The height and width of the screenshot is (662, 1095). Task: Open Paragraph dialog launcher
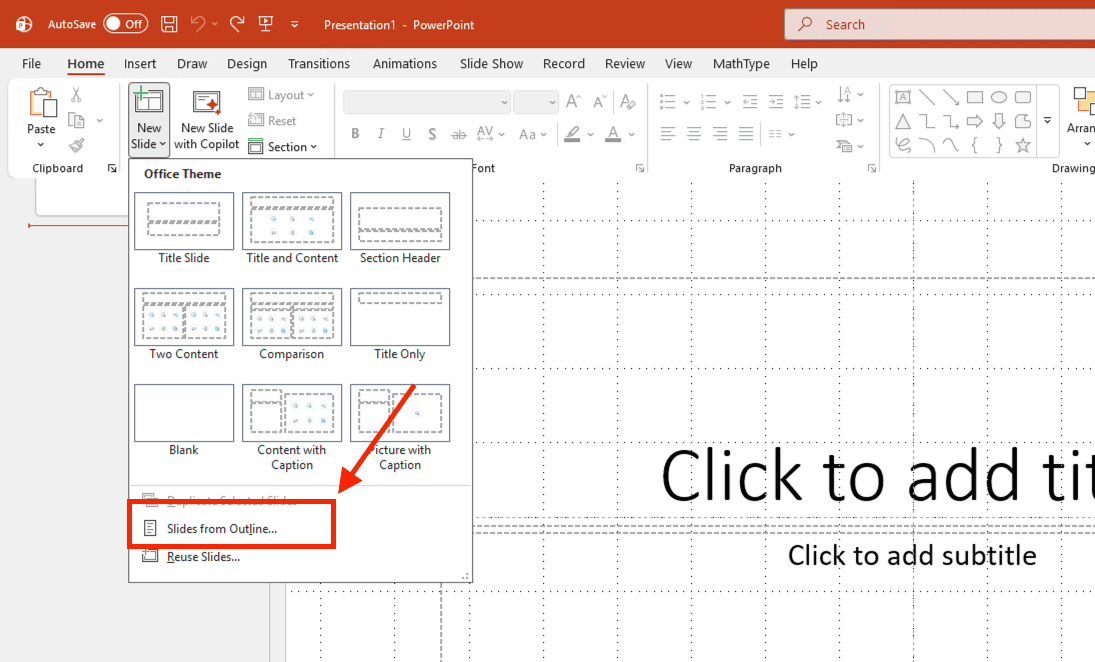click(872, 168)
